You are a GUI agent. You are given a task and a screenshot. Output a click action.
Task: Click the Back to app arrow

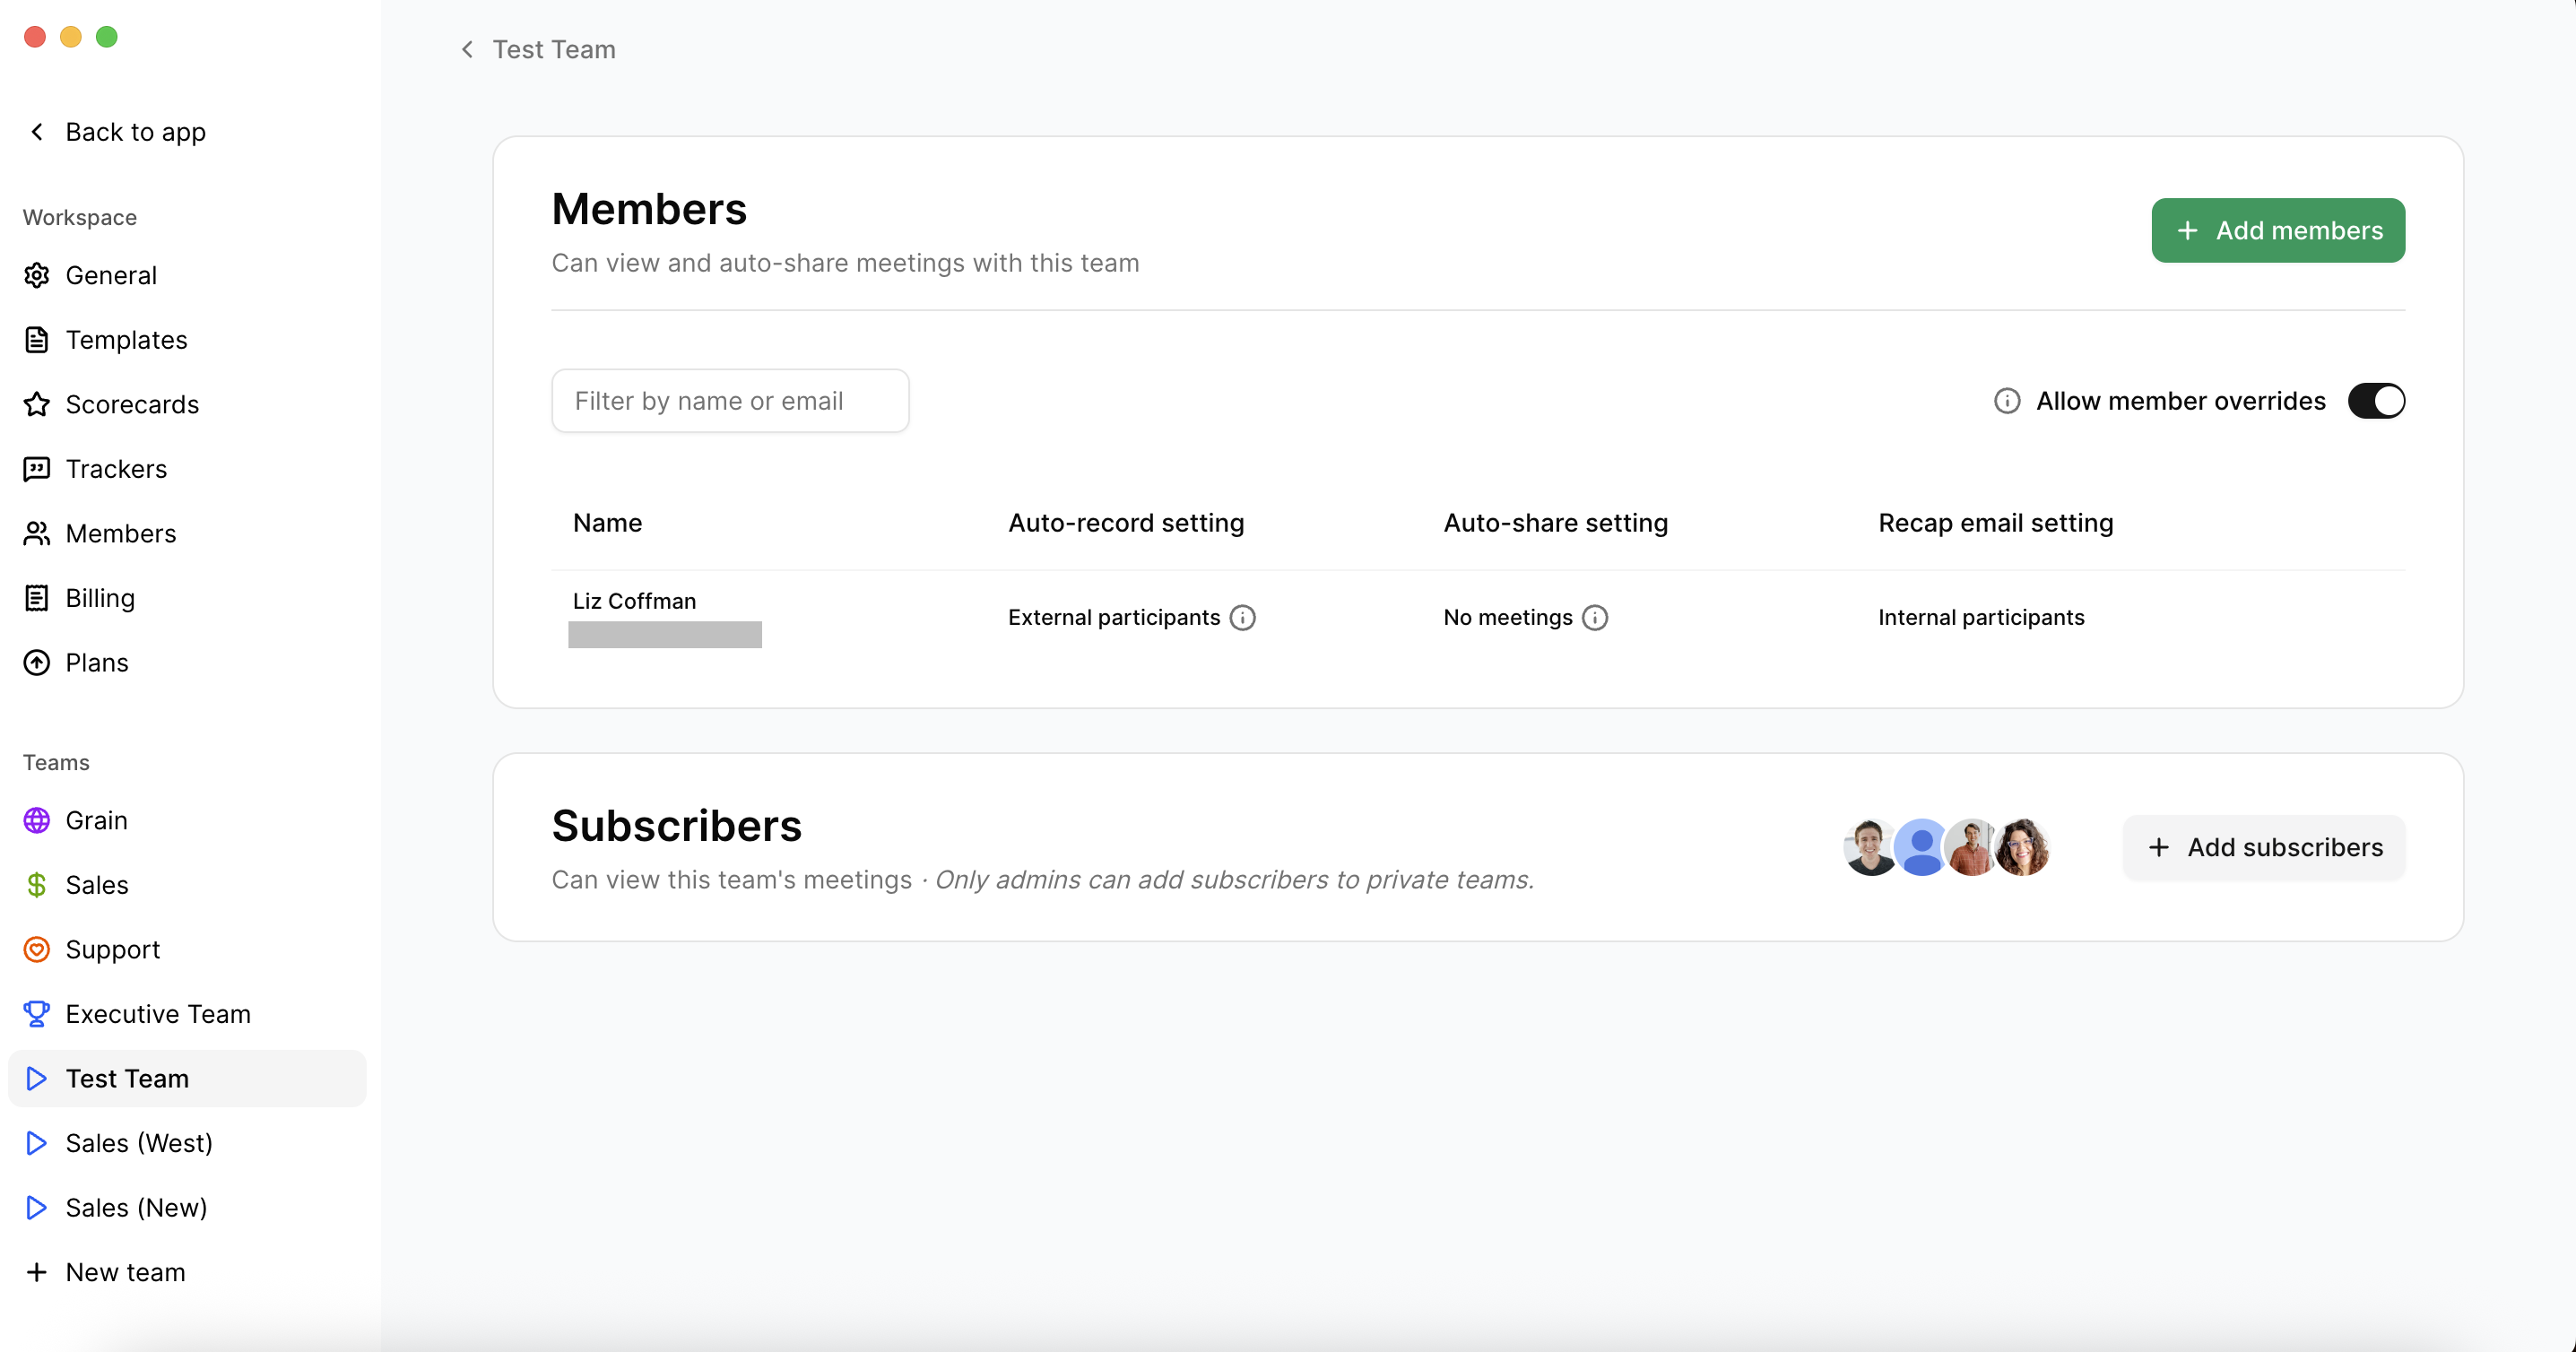[37, 132]
